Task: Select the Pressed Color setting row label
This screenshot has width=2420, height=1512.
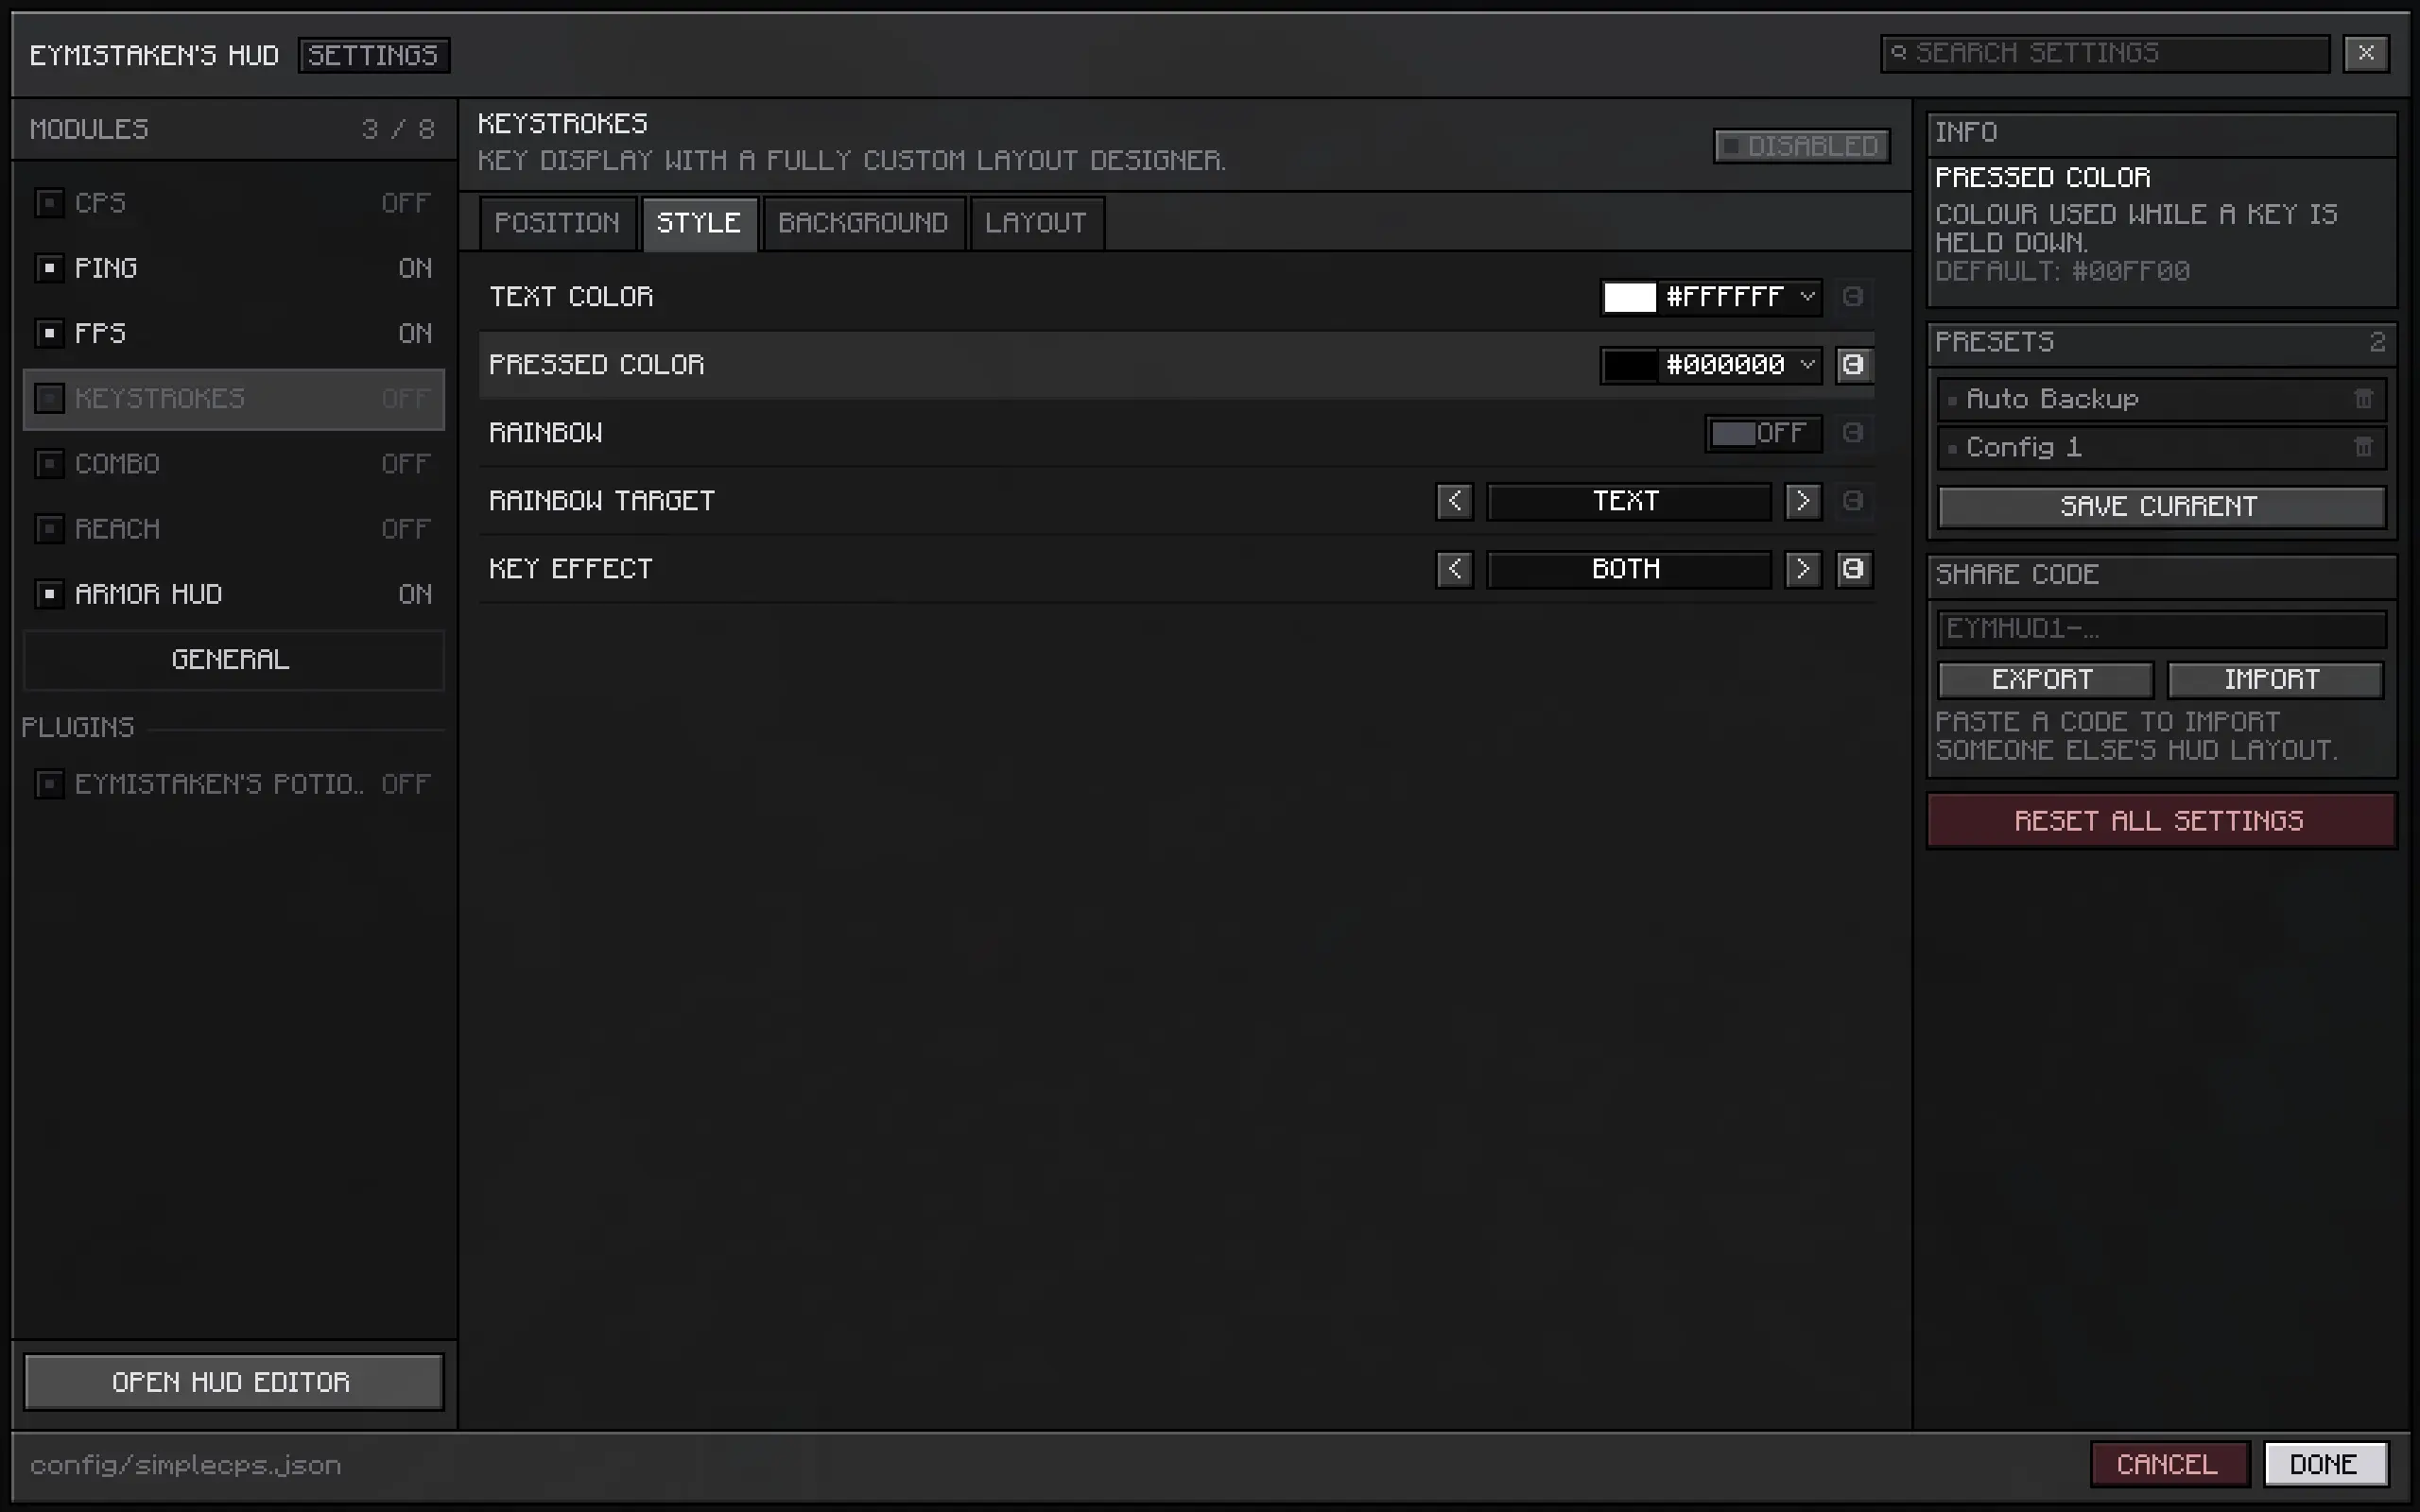Action: pyautogui.click(x=597, y=365)
